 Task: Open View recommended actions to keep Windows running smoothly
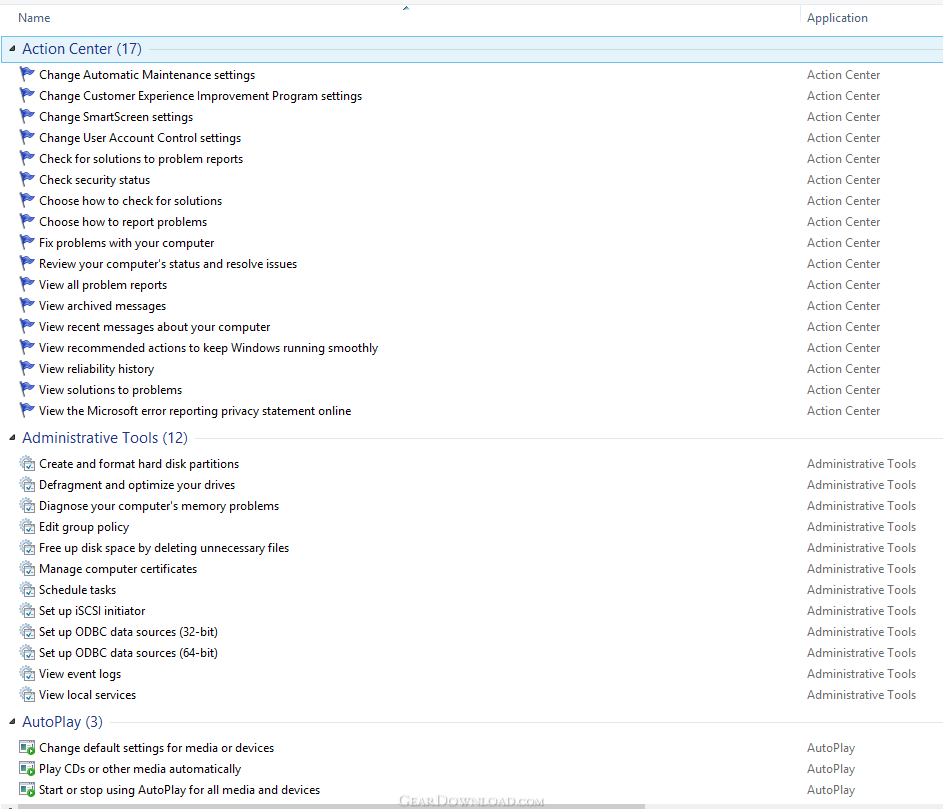click(208, 348)
